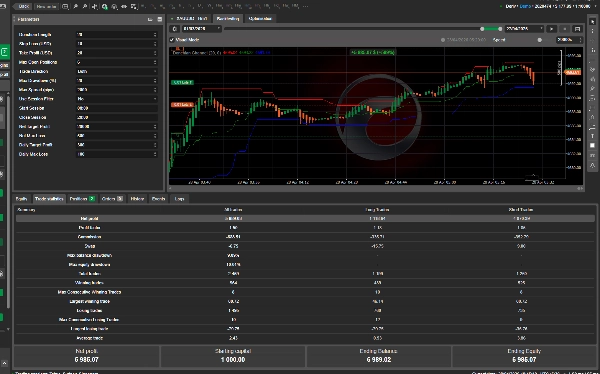
Task: Select the arrow cursor tool in right toolbar
Action: (x=592, y=22)
